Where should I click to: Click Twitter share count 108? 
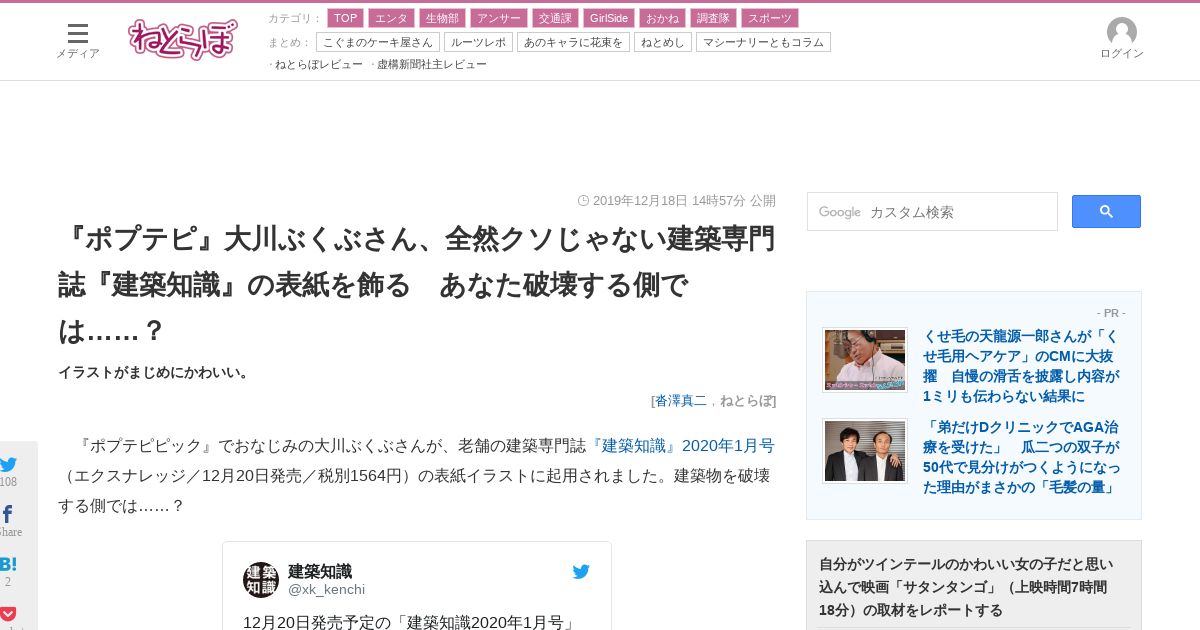click(8, 482)
